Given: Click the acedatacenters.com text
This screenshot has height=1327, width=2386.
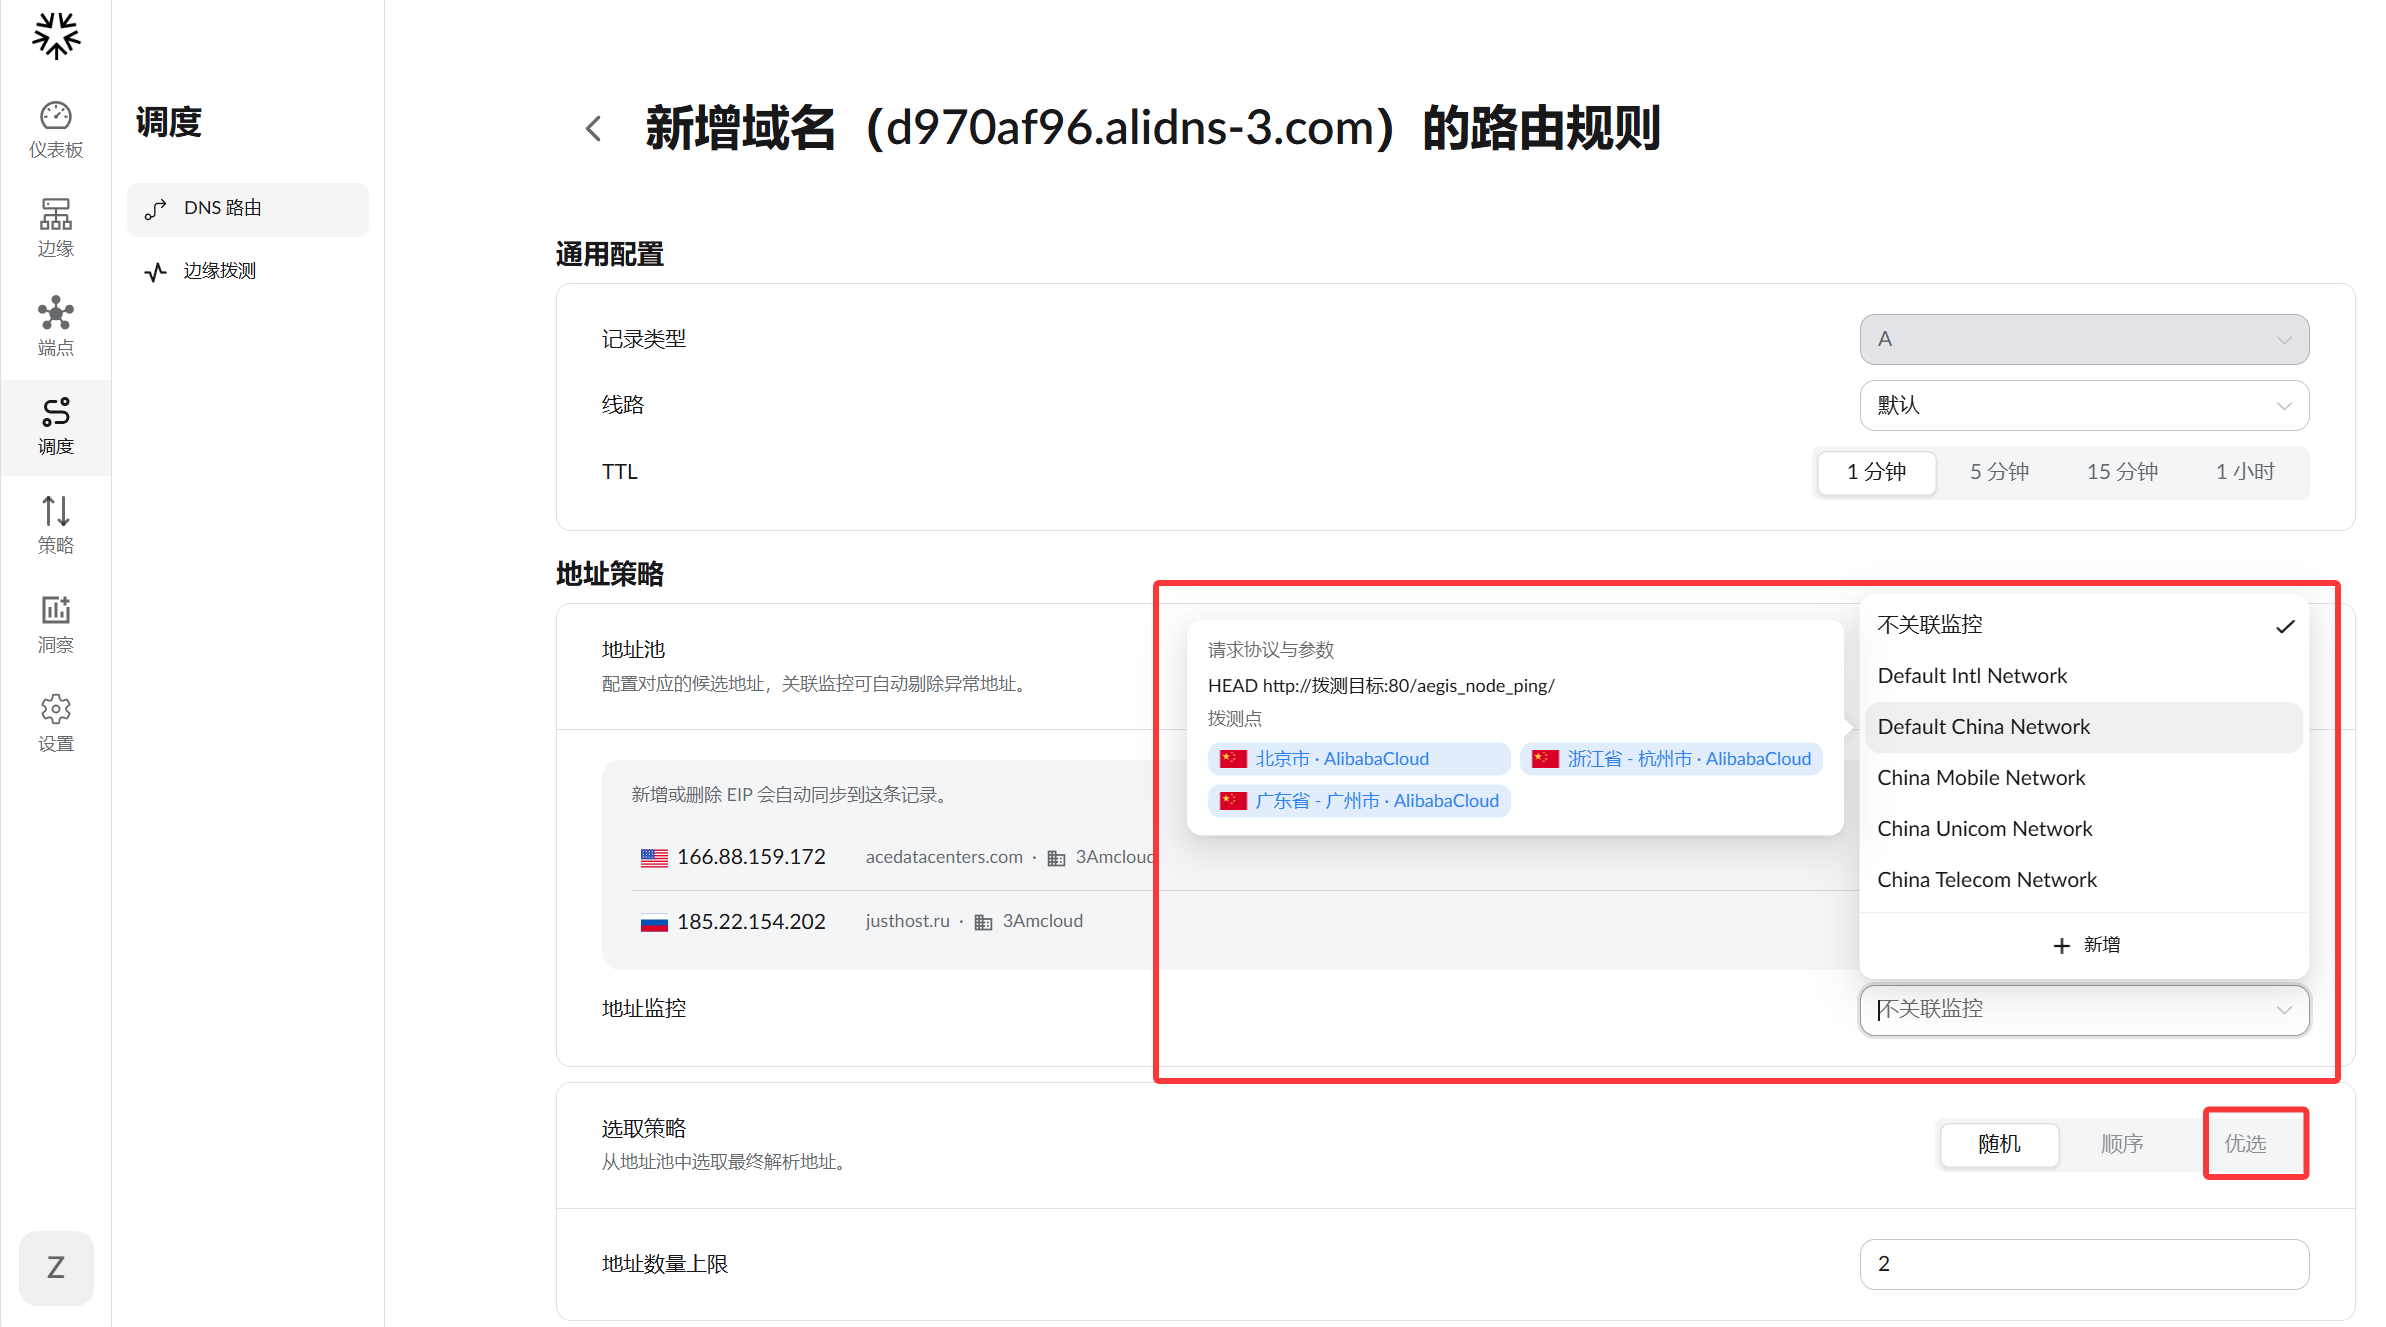Looking at the screenshot, I should click(x=944, y=857).
